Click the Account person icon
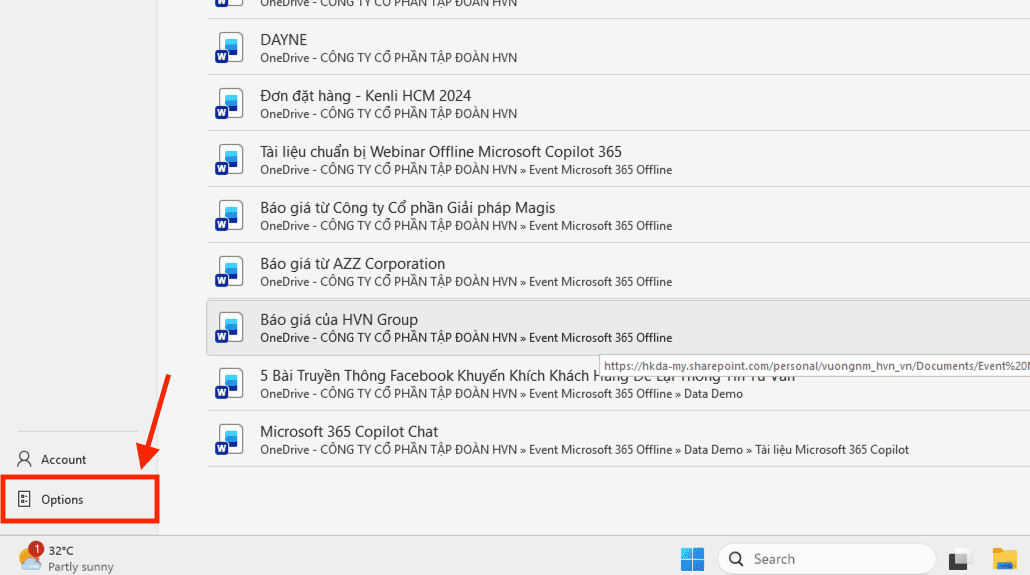This screenshot has height=575, width=1030. pos(24,459)
